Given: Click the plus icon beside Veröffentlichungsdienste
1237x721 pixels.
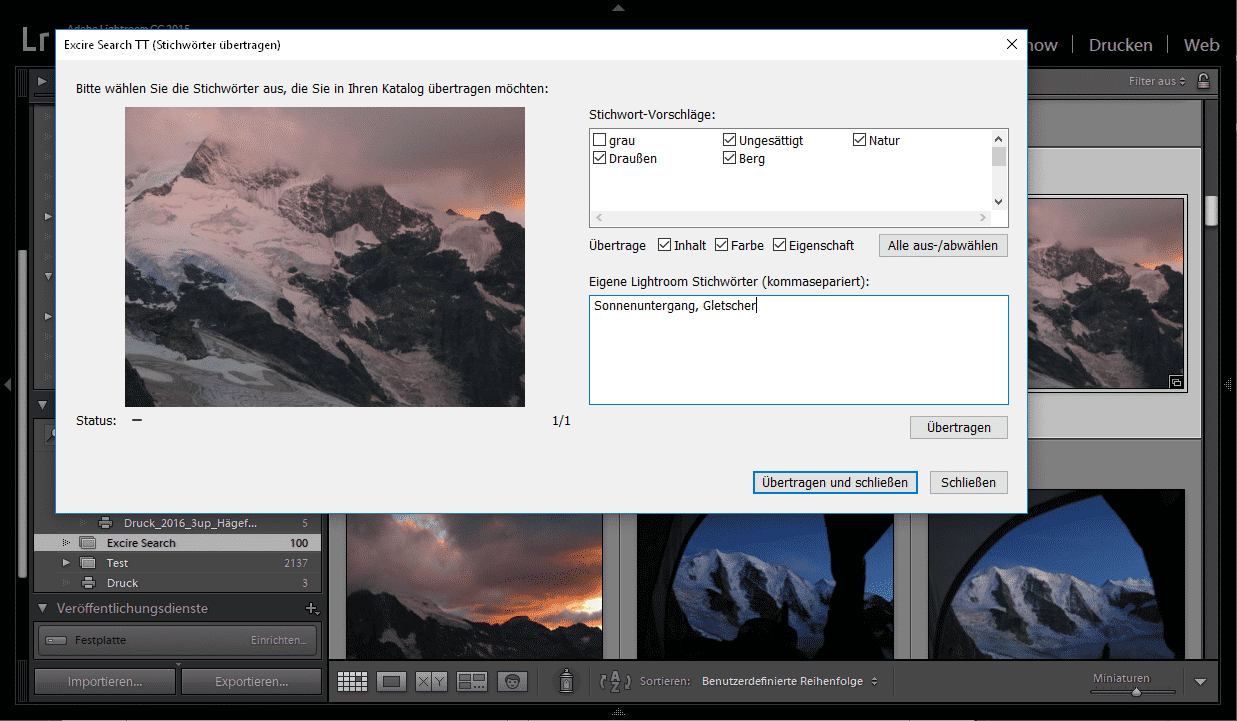Looking at the screenshot, I should [x=311, y=608].
